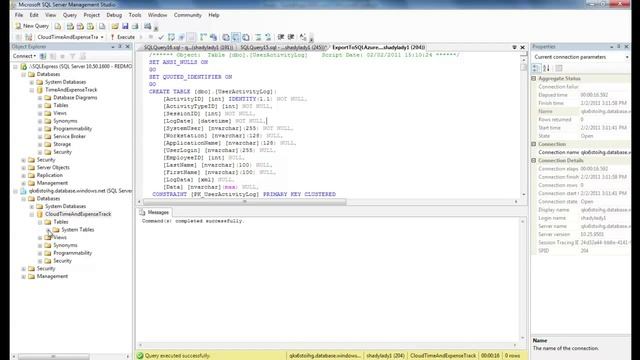Click the Disconnect icon in Object Explorer

pyautogui.click(x=53, y=56)
